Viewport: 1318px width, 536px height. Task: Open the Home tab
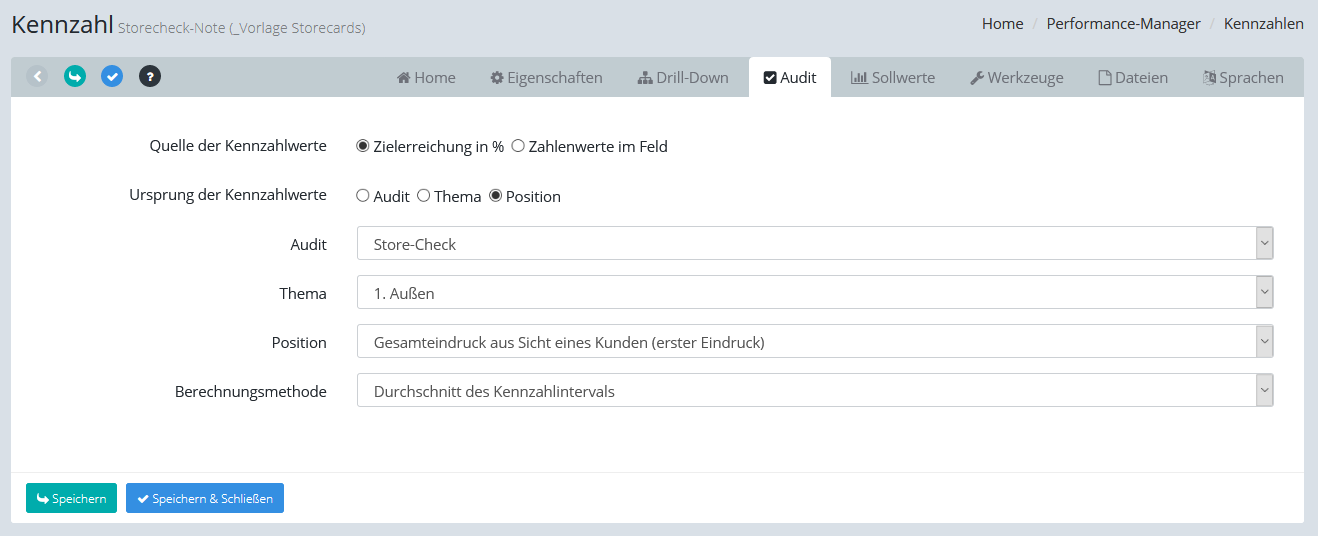(x=426, y=78)
